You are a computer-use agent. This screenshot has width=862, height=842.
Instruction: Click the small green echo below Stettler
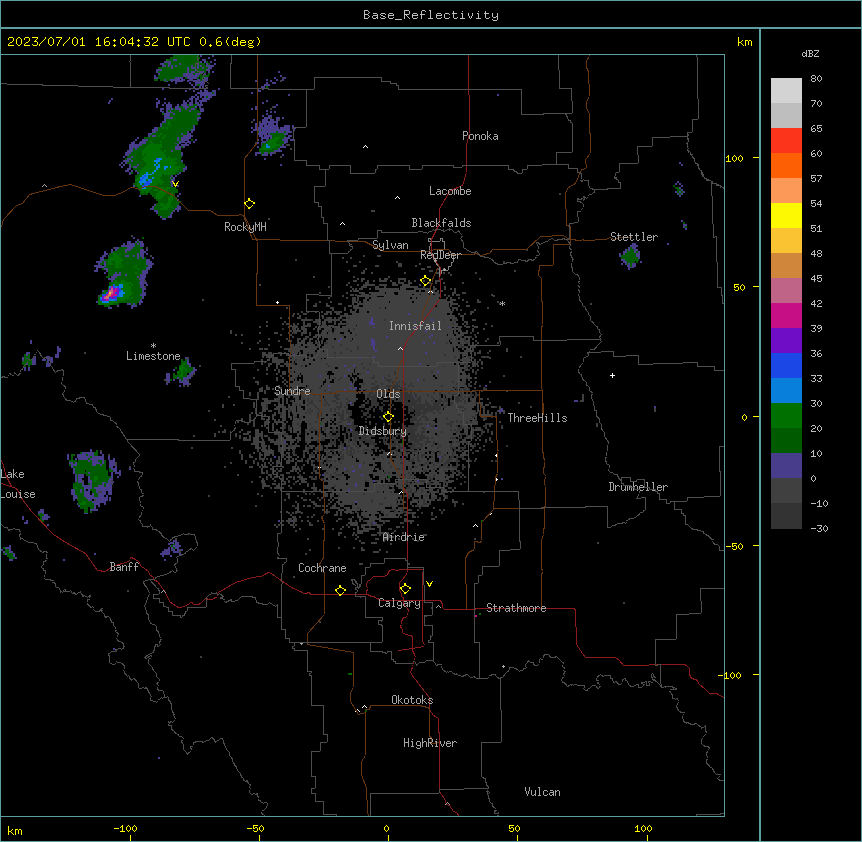pyautogui.click(x=630, y=256)
